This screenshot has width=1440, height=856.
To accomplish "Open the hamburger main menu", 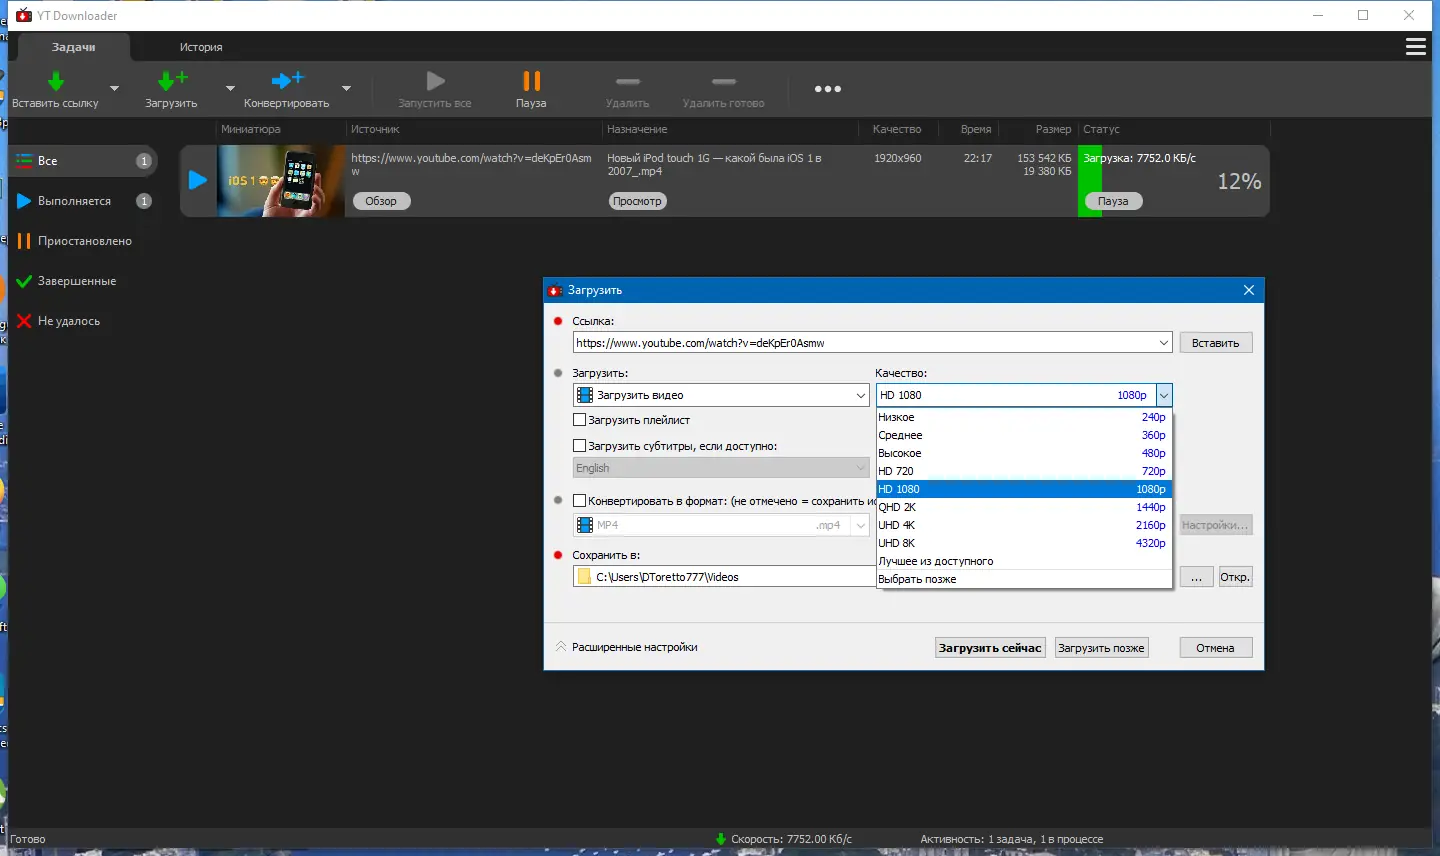I will (1416, 47).
